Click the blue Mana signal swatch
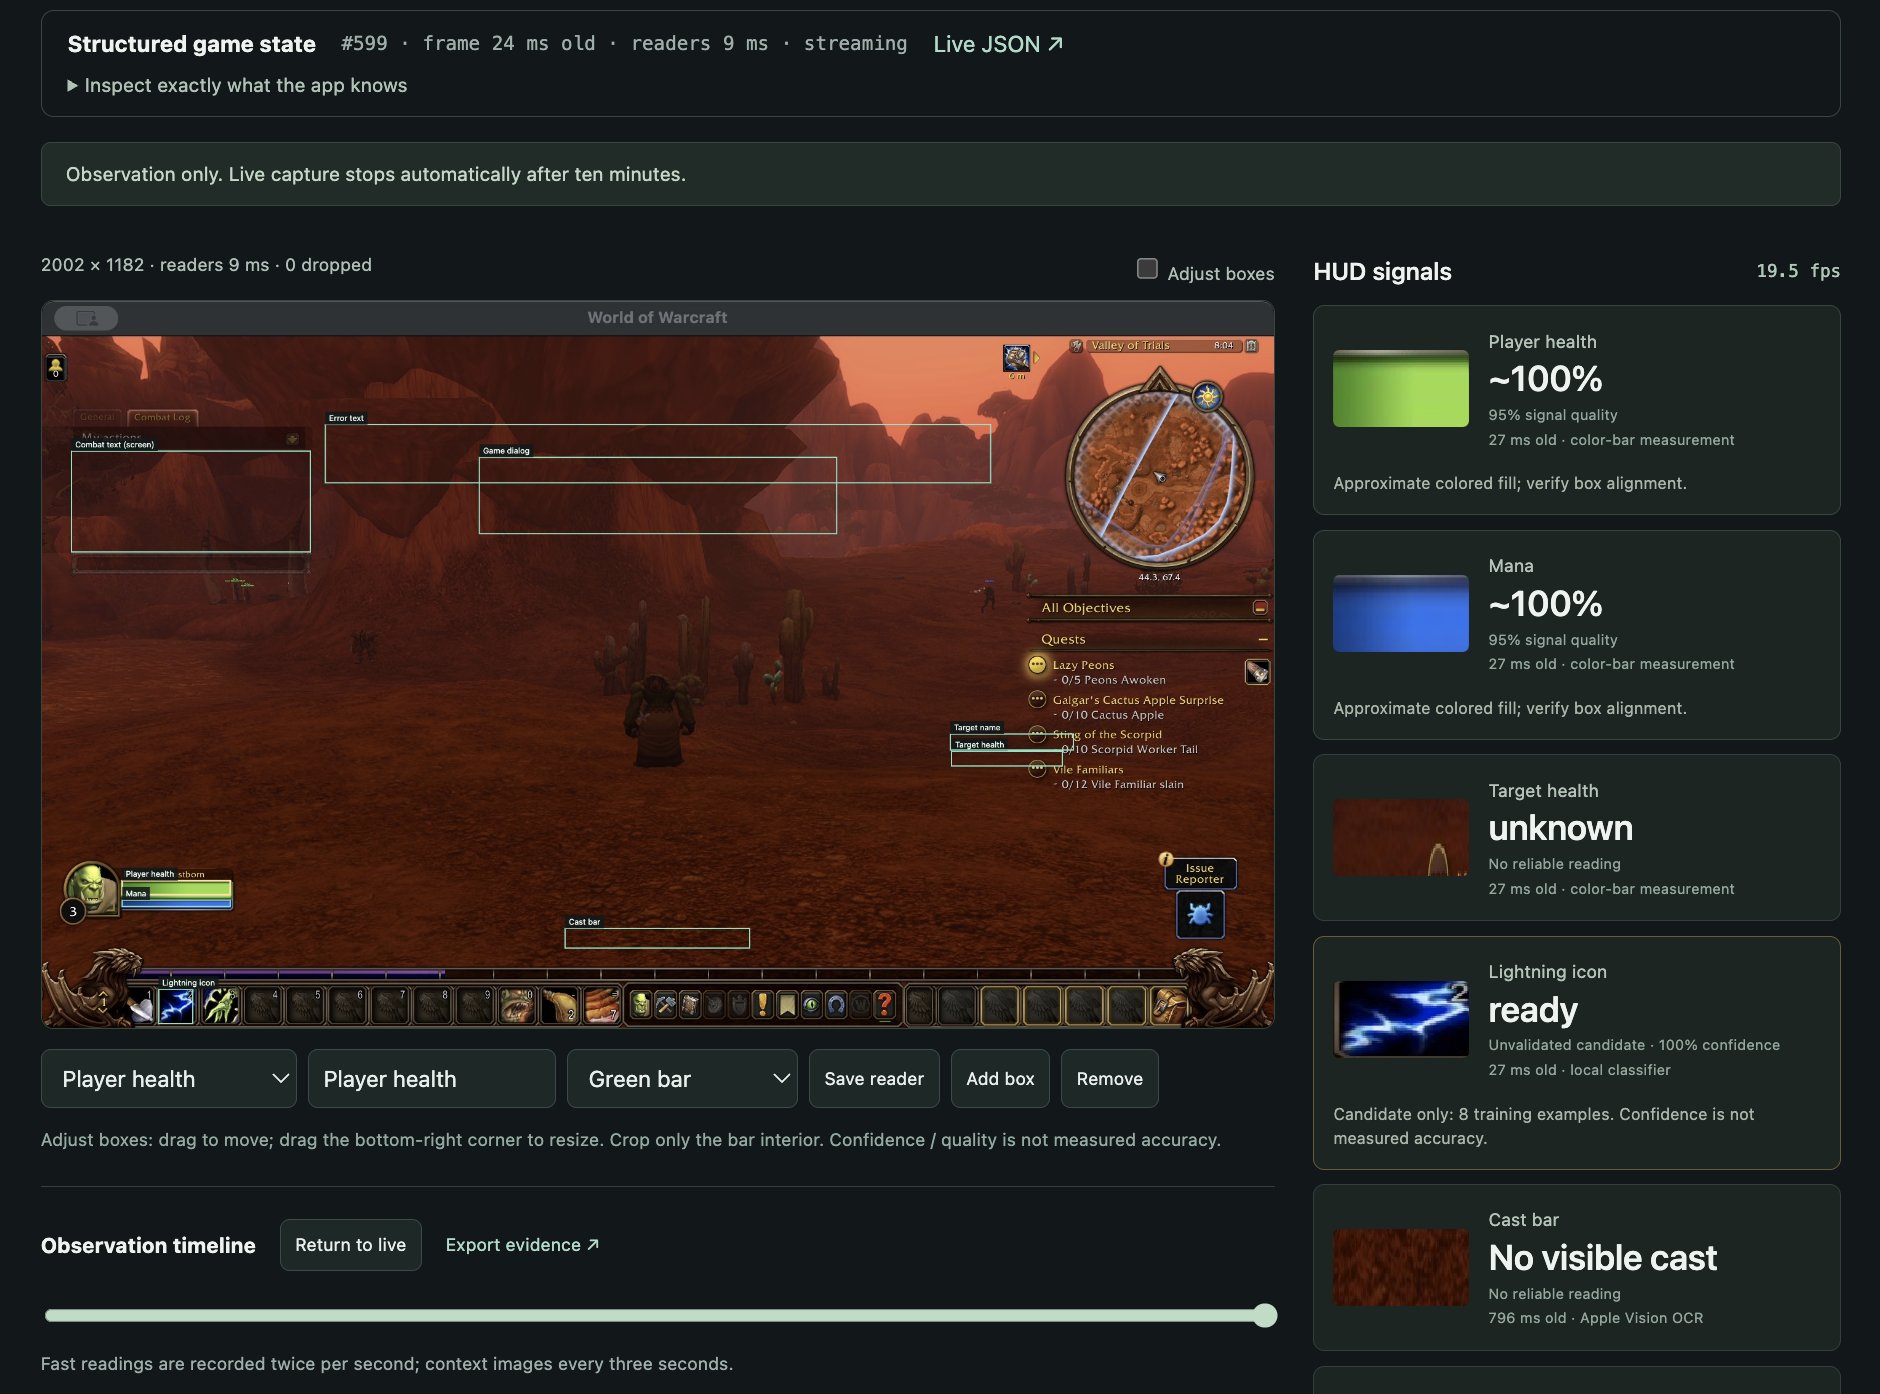This screenshot has height=1394, width=1880. 1401,614
